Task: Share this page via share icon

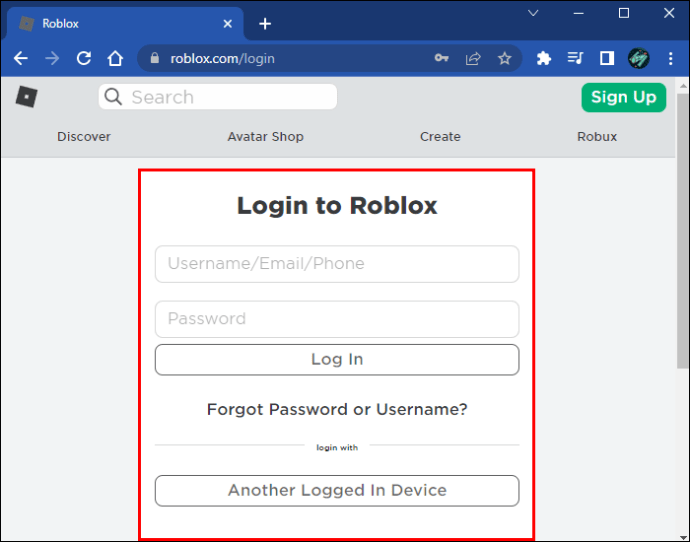Action: tap(473, 58)
